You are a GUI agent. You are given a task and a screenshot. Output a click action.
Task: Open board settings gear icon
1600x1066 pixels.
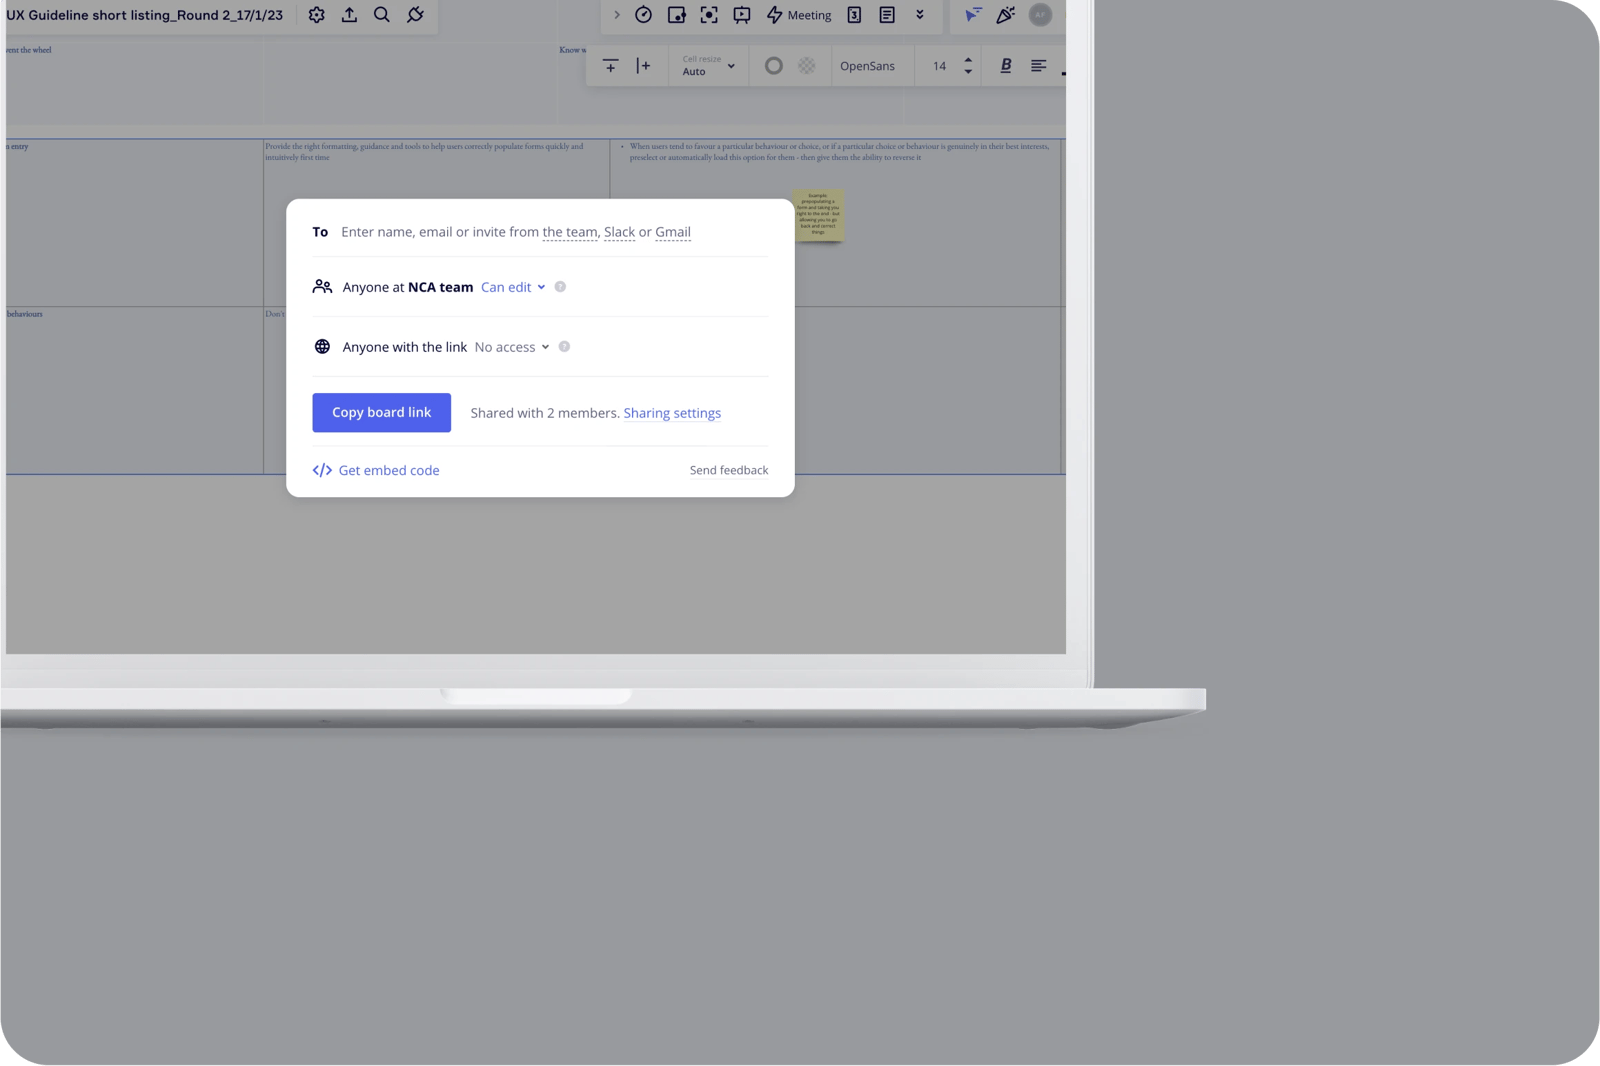[x=316, y=15]
